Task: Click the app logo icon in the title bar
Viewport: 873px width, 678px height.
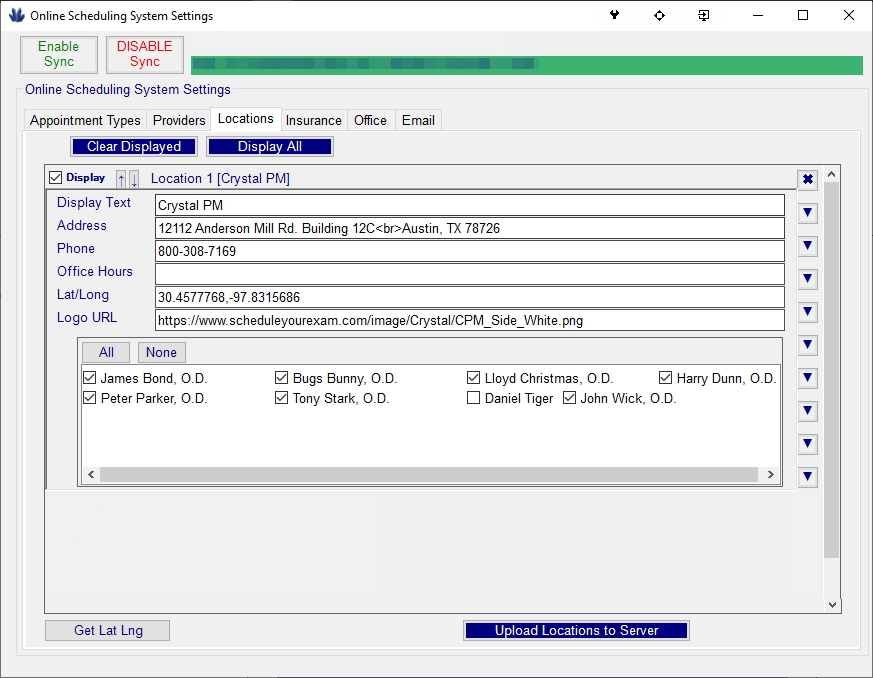Action: [16, 16]
